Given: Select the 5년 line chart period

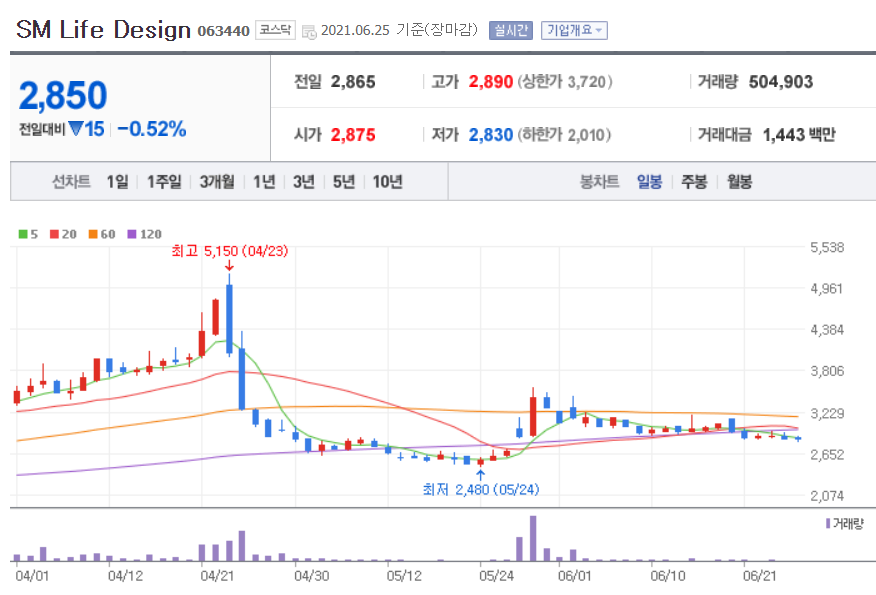Looking at the screenshot, I should pyautogui.click(x=344, y=182).
